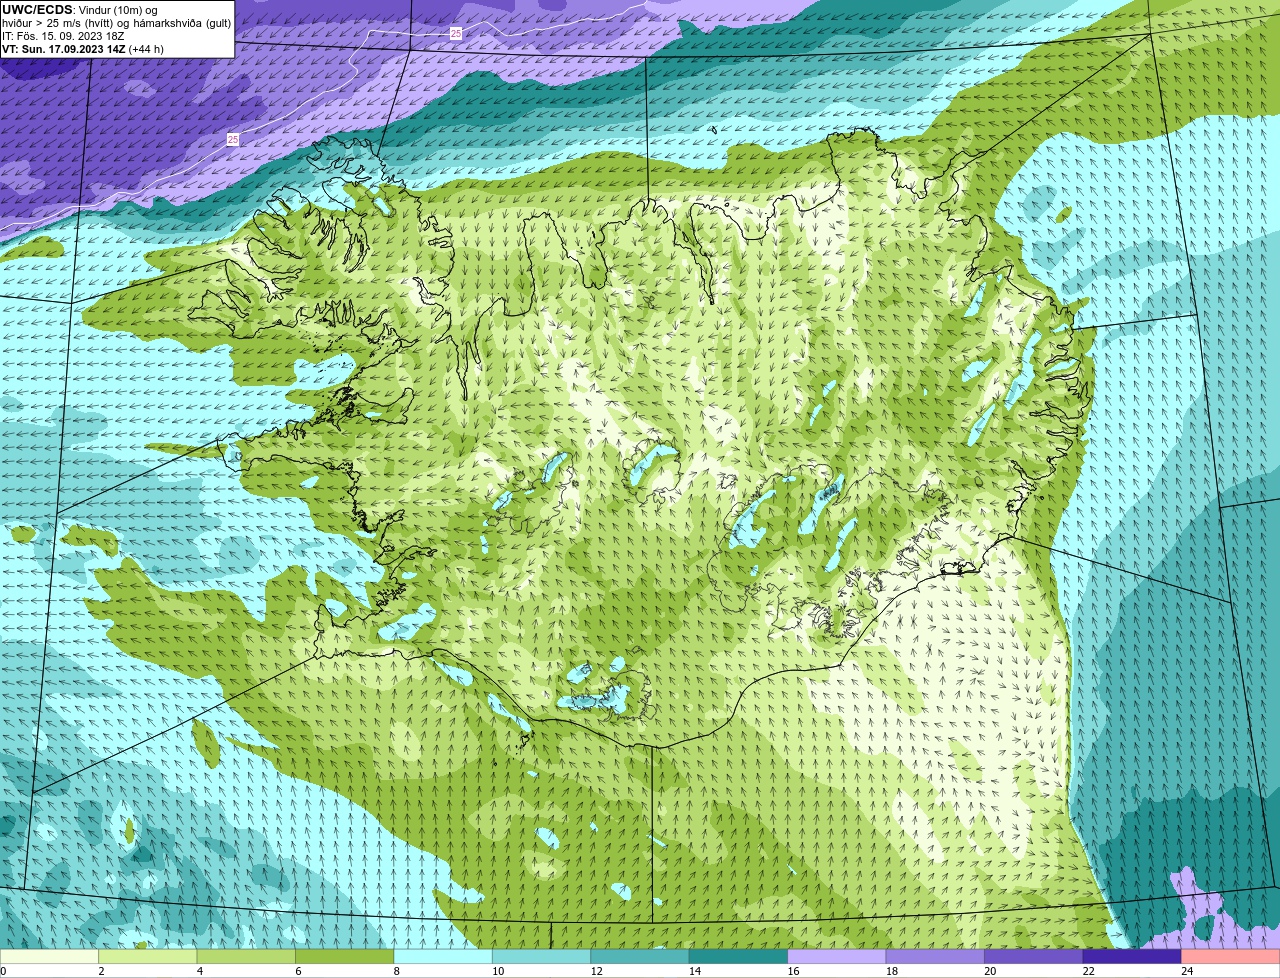Select the 18–20 m/s purple legend swatch
Image resolution: width=1280 pixels, height=978 pixels.
click(x=936, y=956)
